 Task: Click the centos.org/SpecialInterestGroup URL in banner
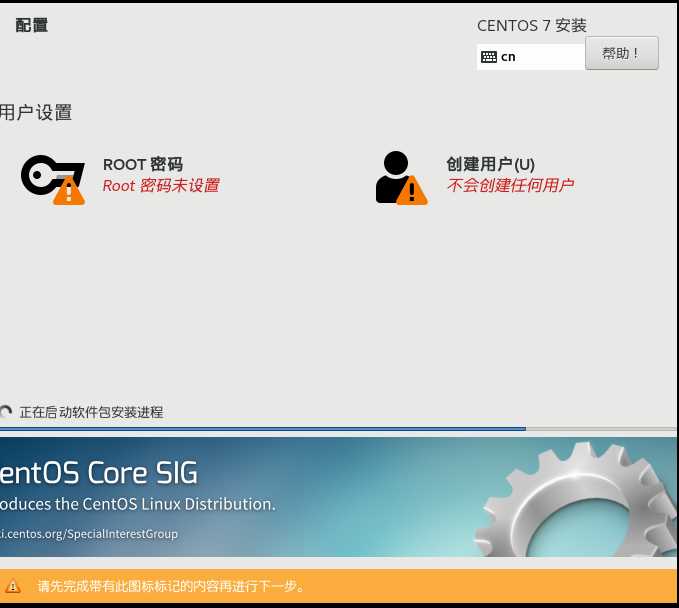(89, 534)
